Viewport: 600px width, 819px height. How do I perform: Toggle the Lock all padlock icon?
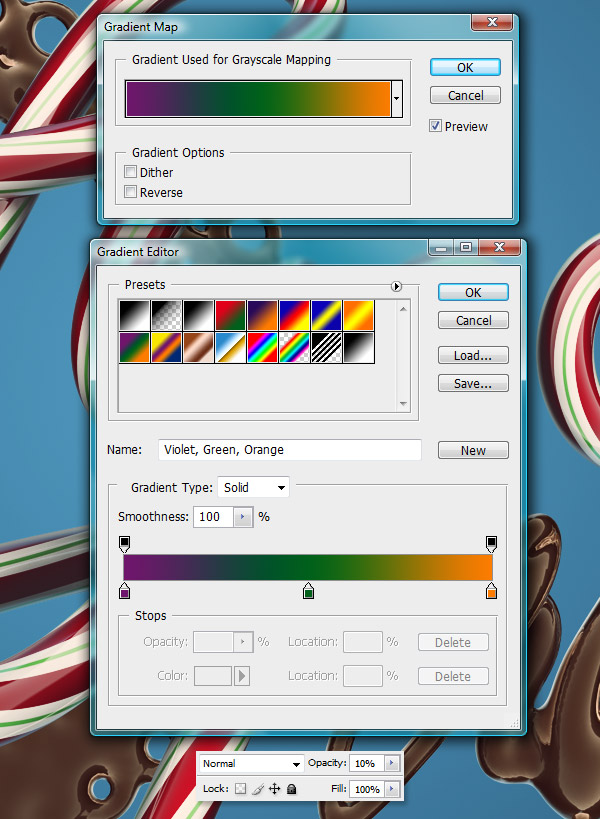pyautogui.click(x=291, y=789)
